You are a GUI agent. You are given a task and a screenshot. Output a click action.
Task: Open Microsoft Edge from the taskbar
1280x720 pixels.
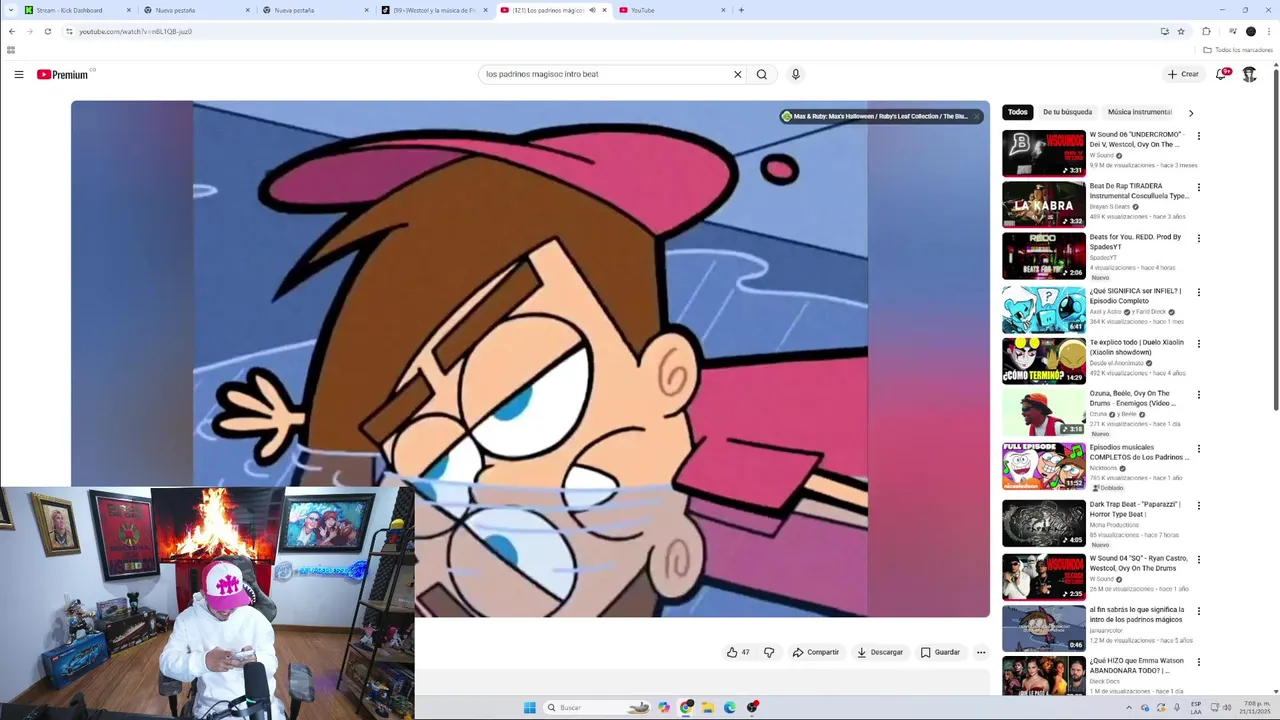coord(730,707)
